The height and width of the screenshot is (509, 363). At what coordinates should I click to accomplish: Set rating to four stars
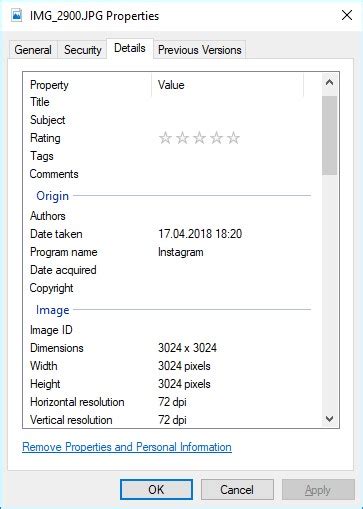click(216, 138)
